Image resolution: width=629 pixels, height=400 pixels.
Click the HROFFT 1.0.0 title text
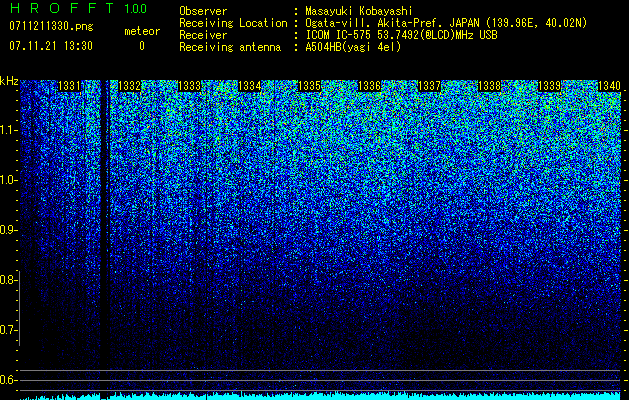78,8
